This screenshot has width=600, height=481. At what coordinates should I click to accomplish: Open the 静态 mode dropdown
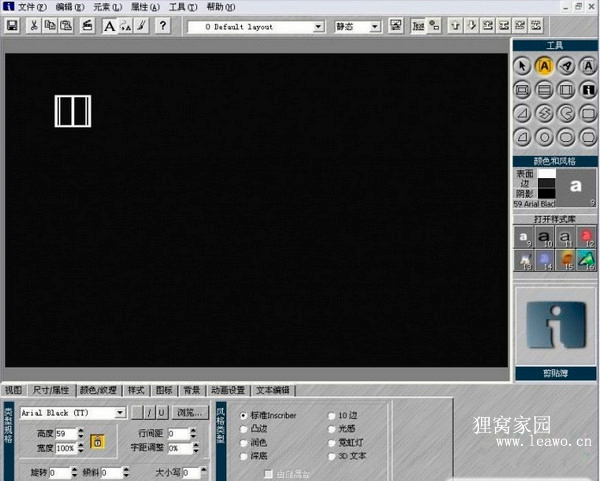(375, 26)
